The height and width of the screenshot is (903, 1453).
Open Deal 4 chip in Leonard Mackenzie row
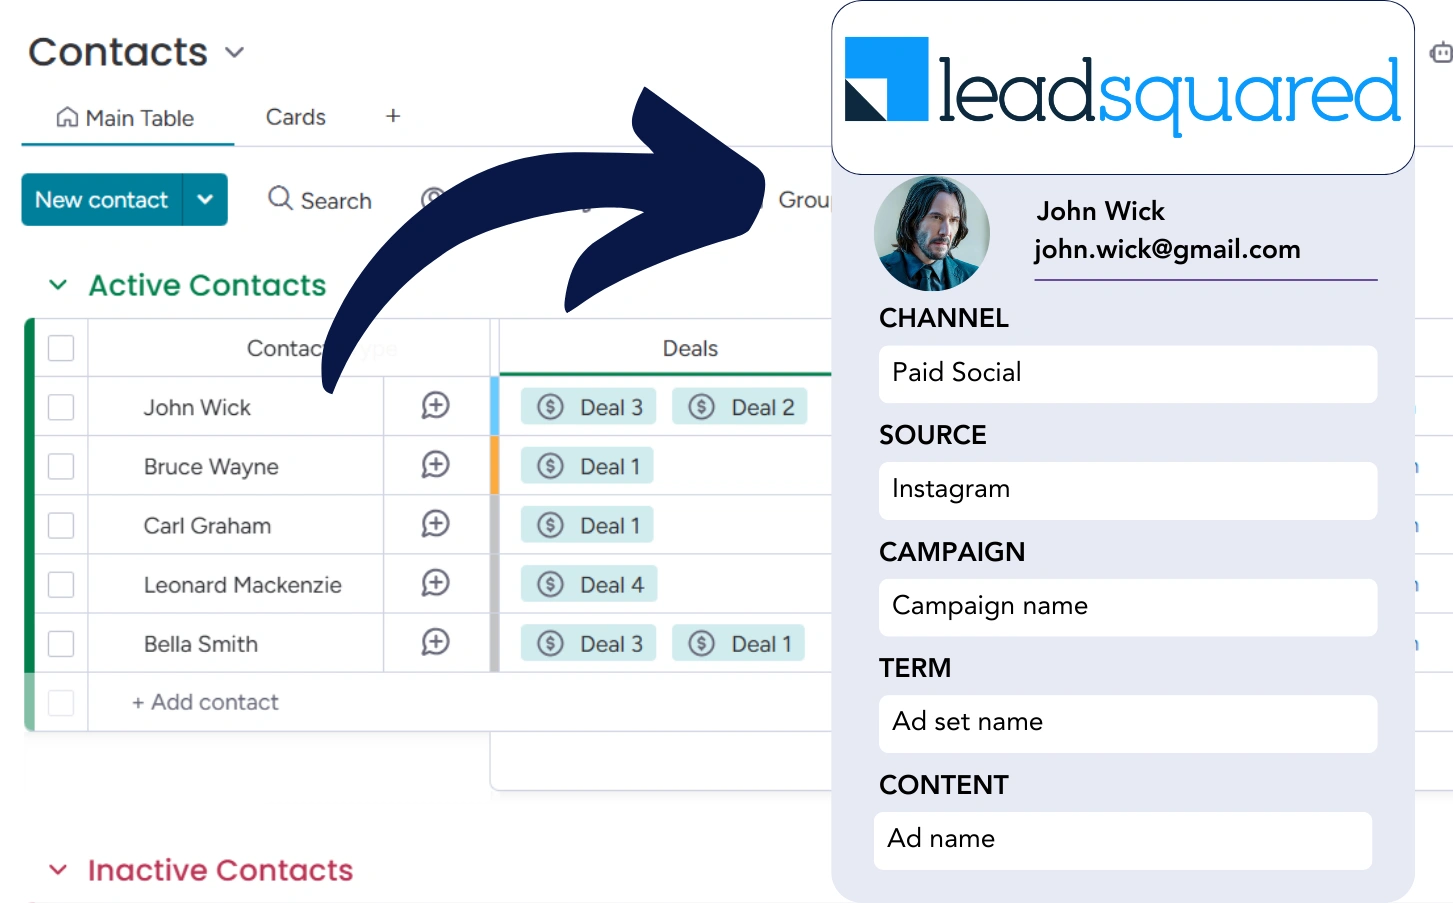pyautogui.click(x=589, y=584)
